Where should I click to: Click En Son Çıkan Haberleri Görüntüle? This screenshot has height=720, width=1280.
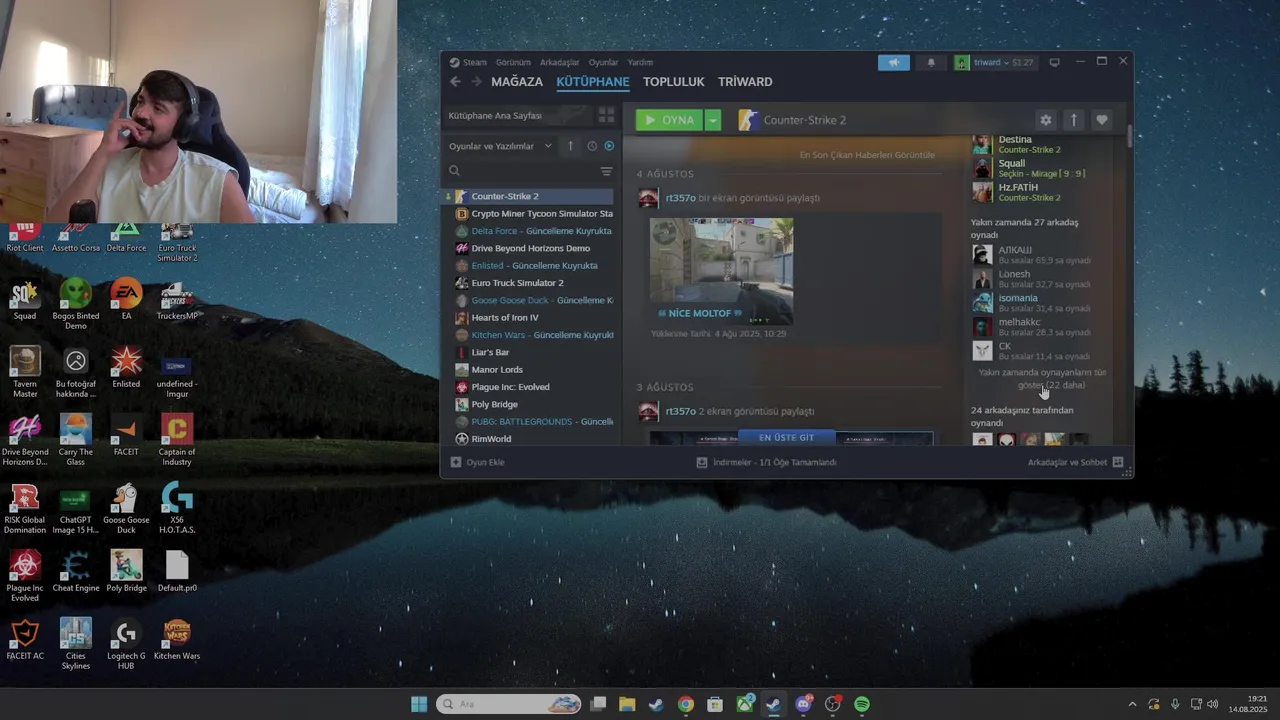[x=867, y=155]
